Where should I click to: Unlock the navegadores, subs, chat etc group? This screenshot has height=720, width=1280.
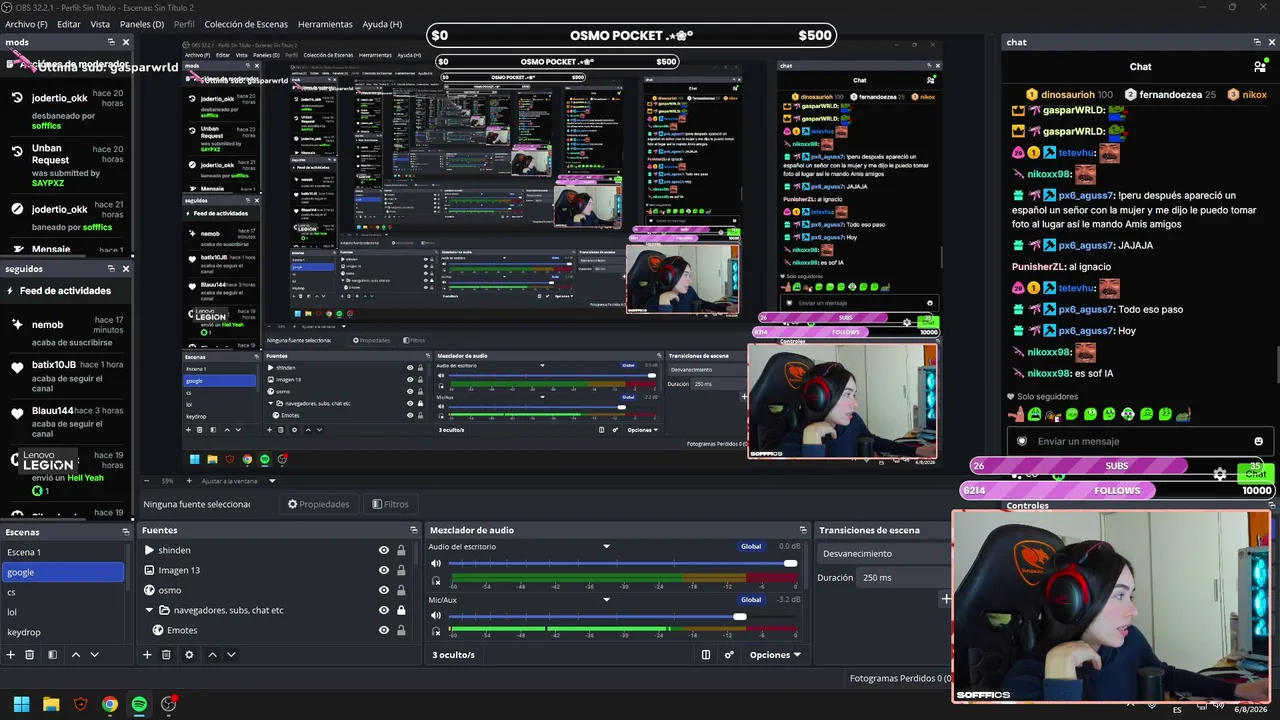click(x=401, y=610)
